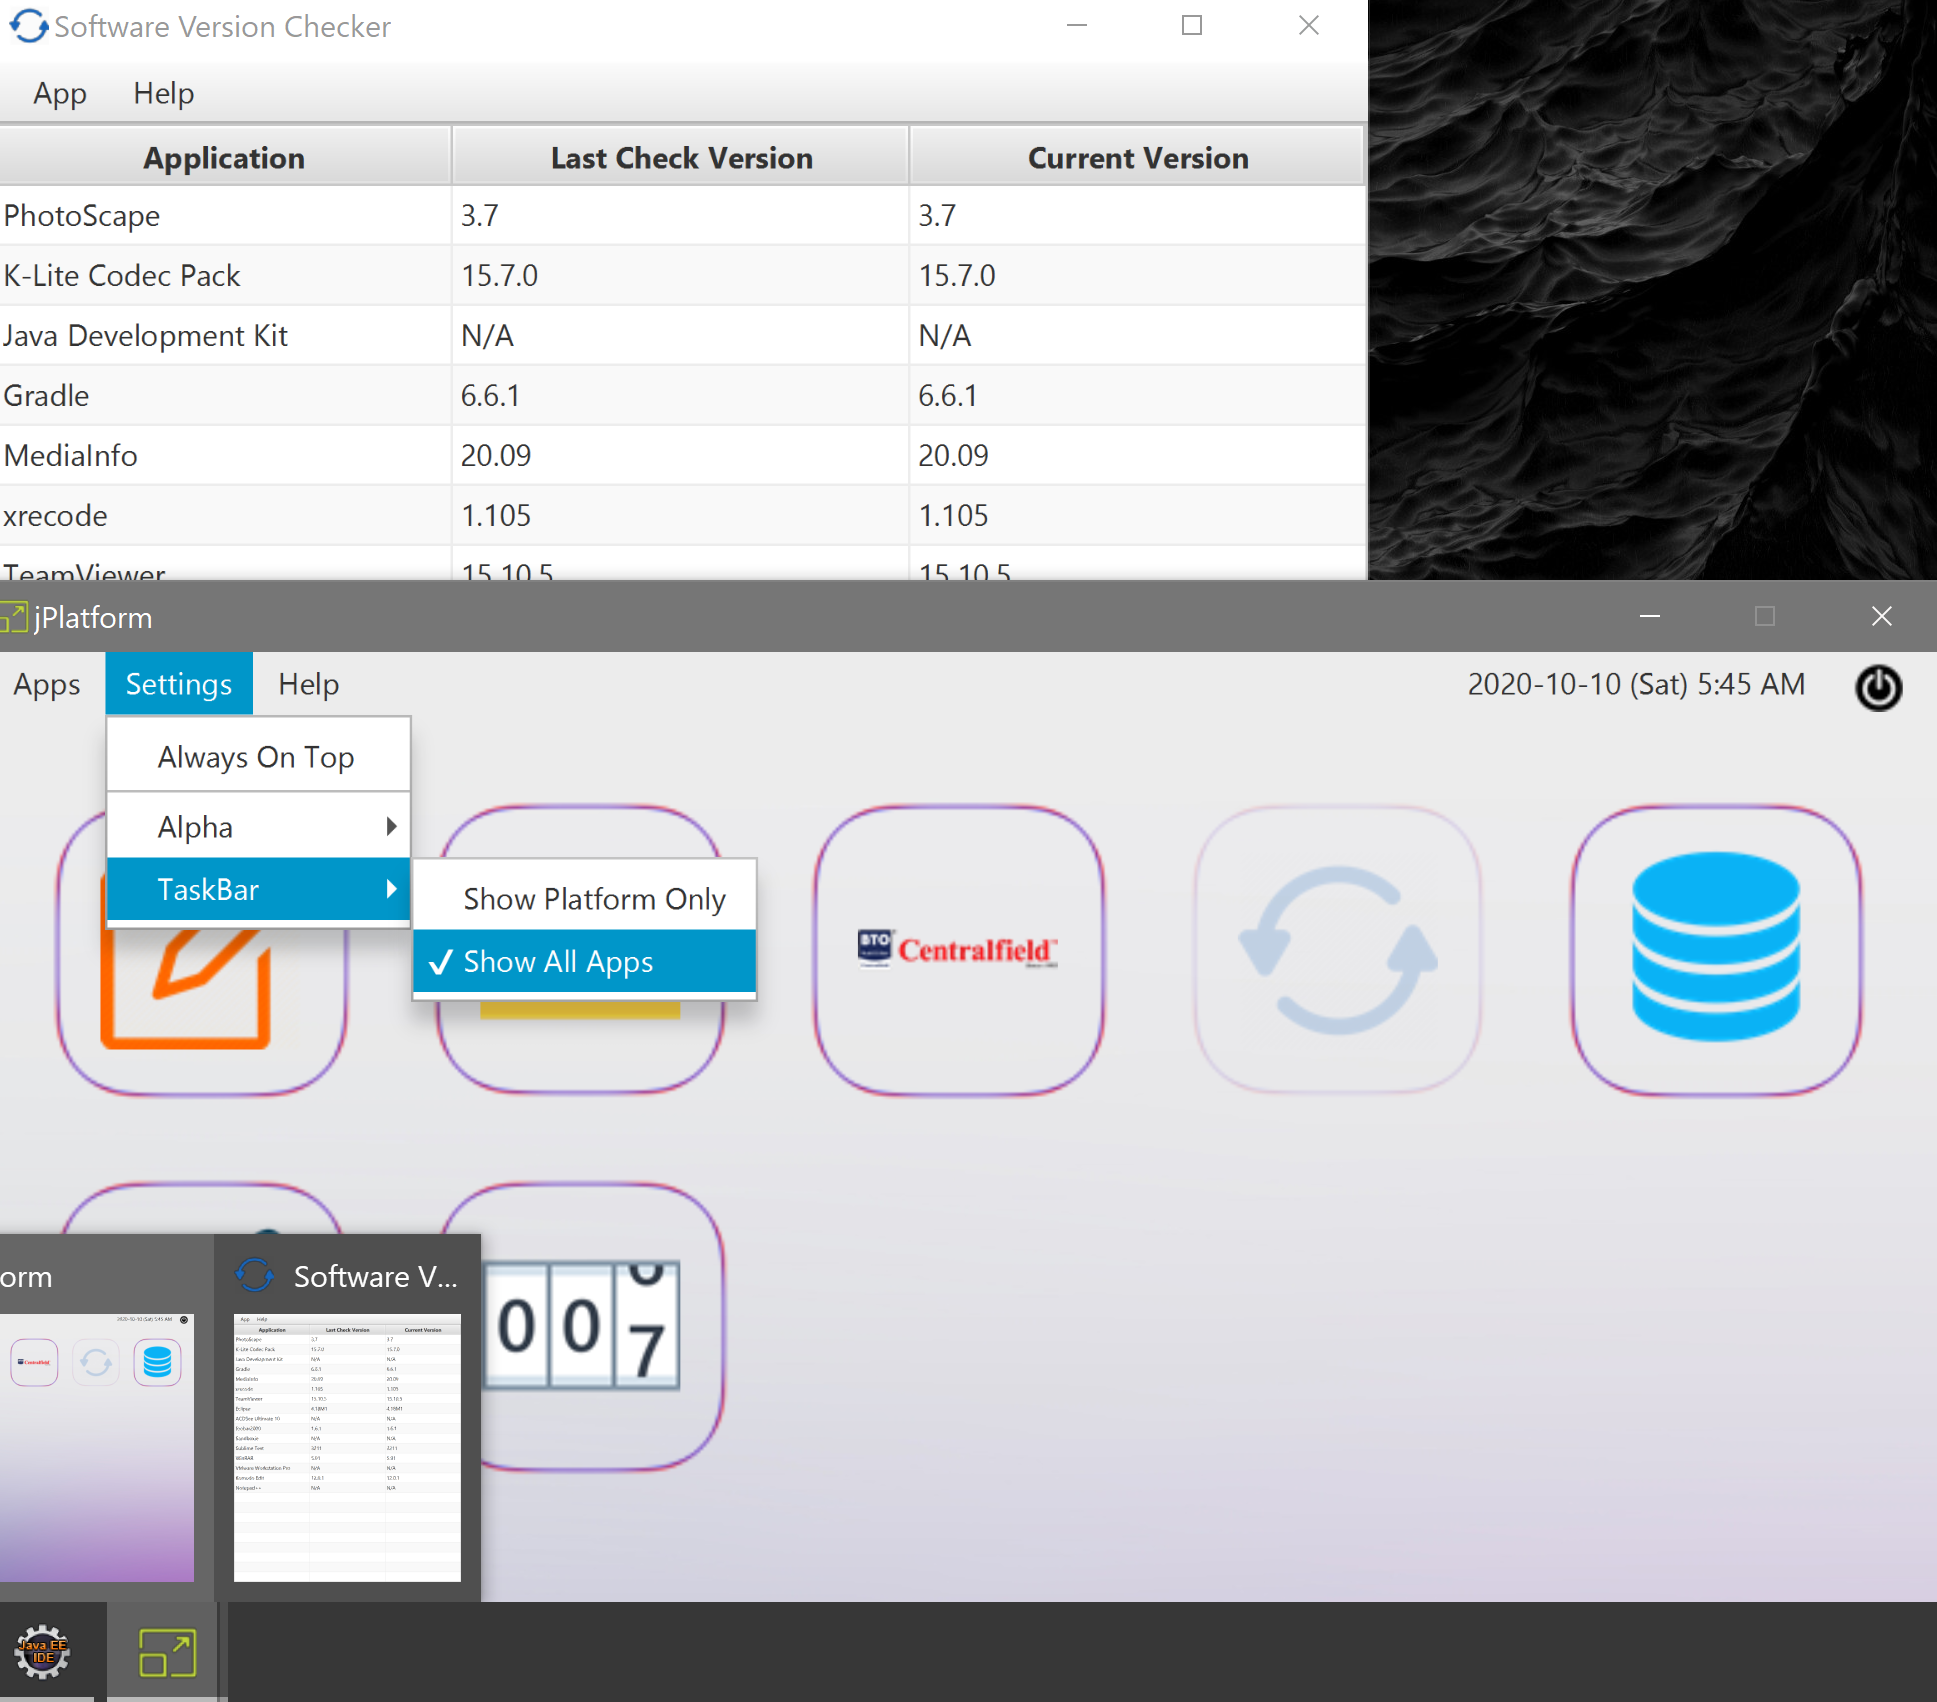Expand the Alpha submenu
1937x1702 pixels.
tap(258, 826)
